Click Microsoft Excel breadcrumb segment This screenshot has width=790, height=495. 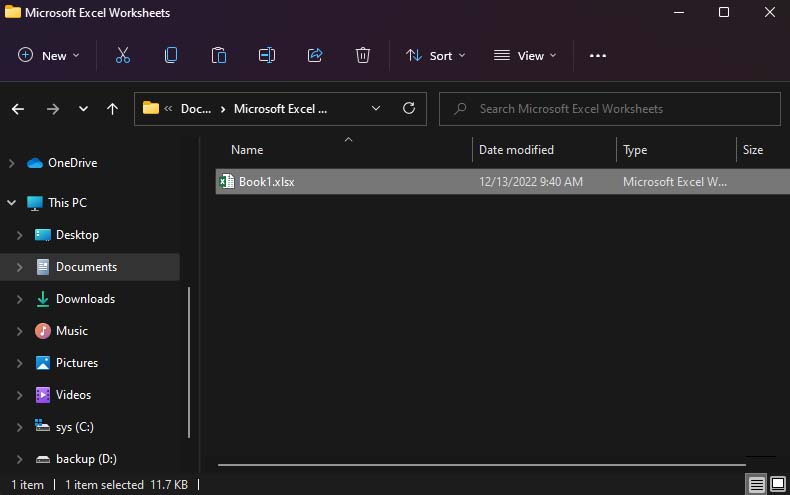(x=280, y=109)
